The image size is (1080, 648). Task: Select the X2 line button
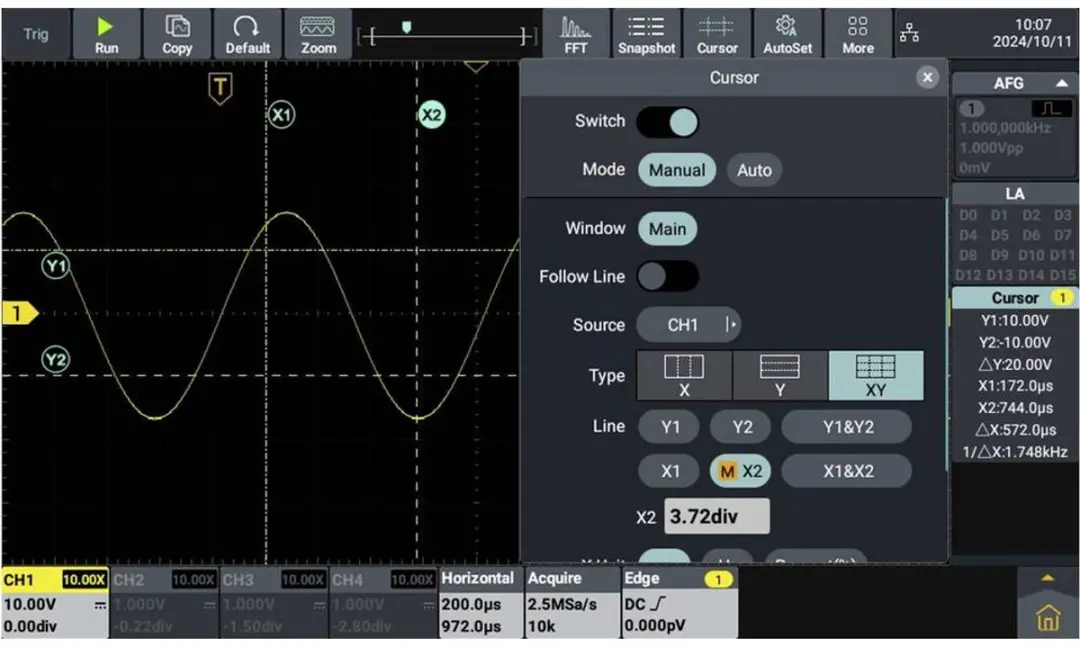click(x=740, y=471)
